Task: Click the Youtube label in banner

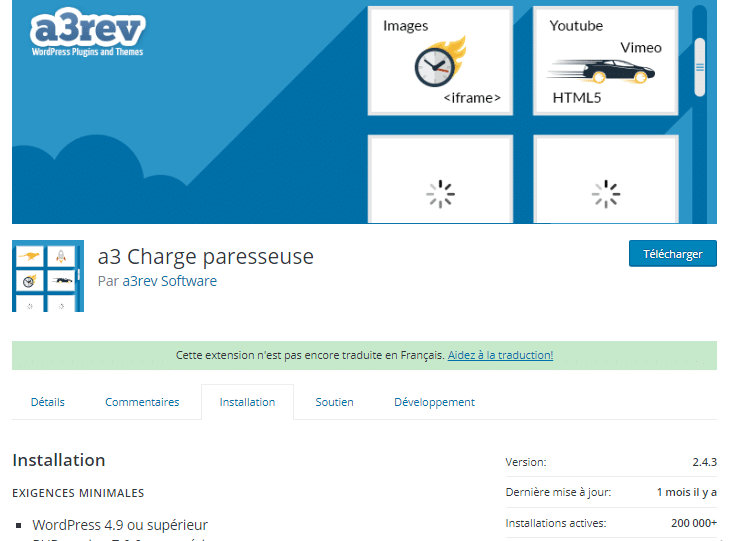Action: point(576,26)
